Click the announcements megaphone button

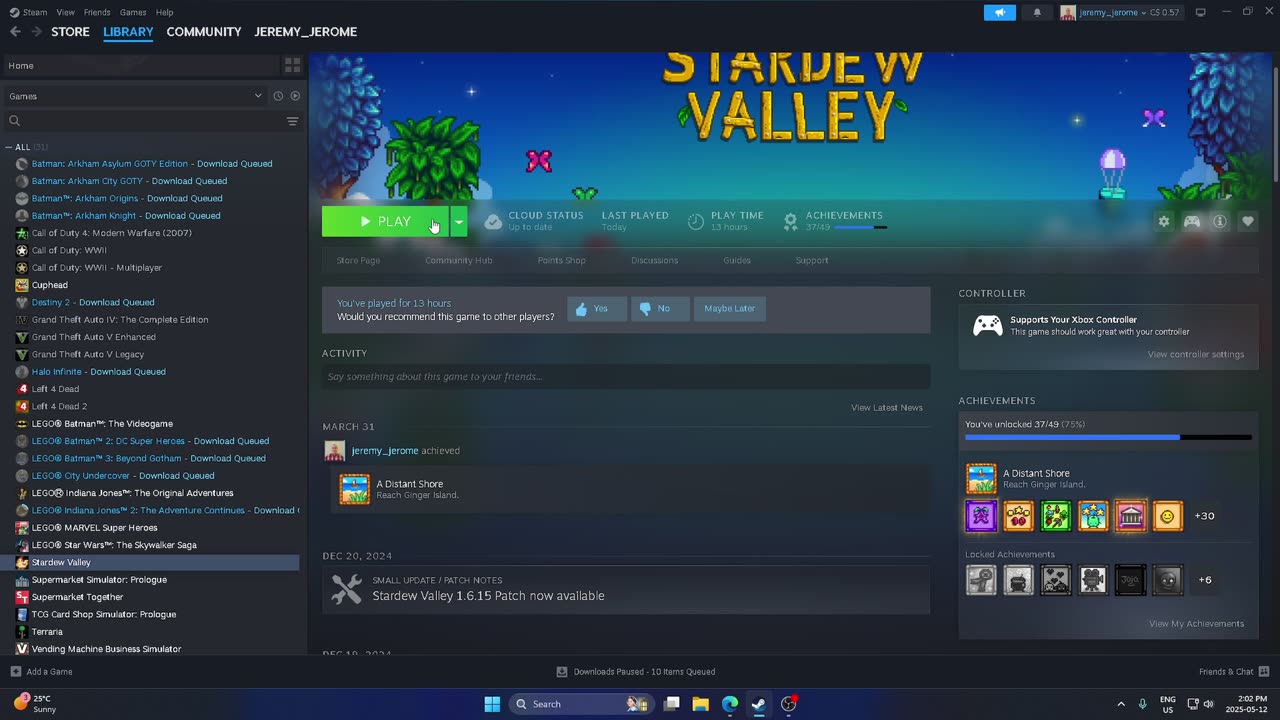[1000, 12]
